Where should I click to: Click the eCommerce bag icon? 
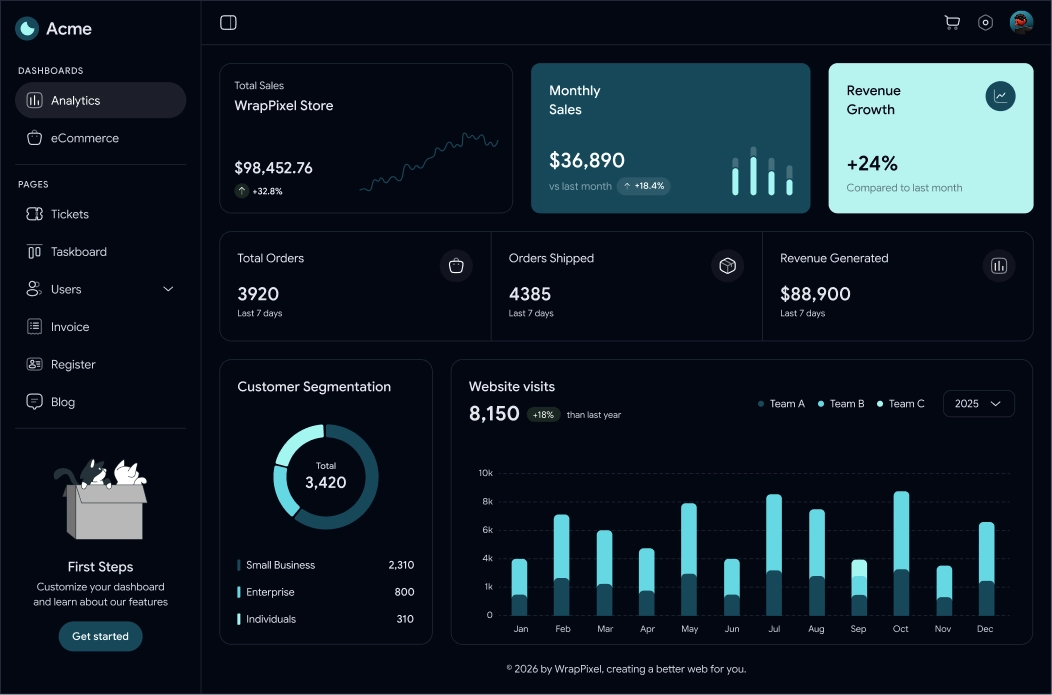[x=34, y=138]
